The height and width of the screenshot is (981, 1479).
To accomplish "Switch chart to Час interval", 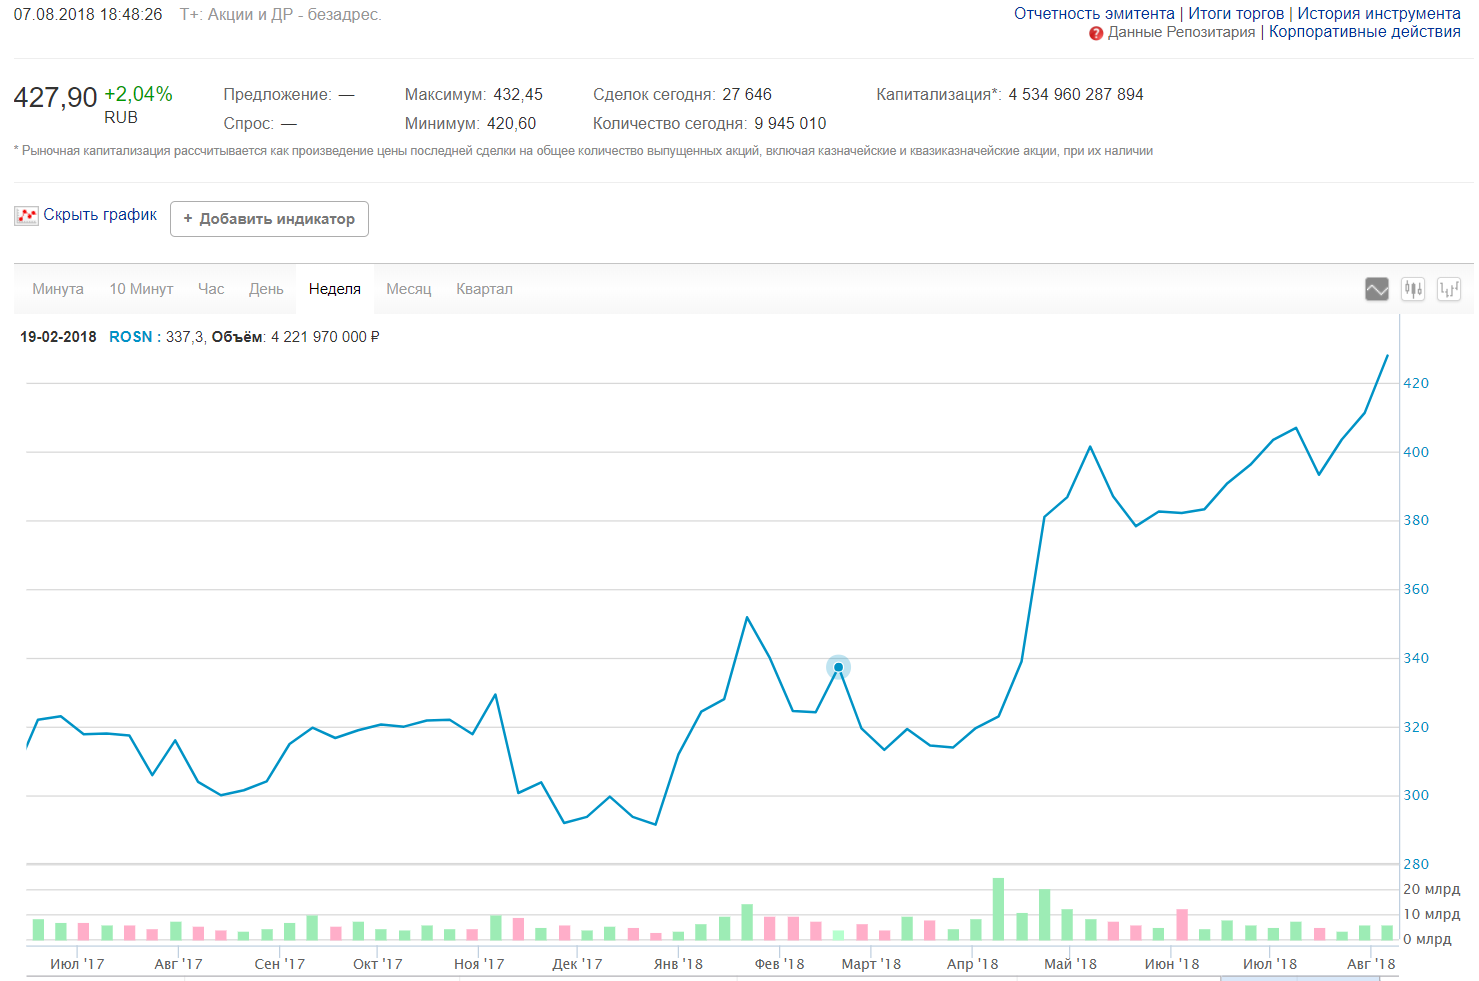I will pos(211,289).
